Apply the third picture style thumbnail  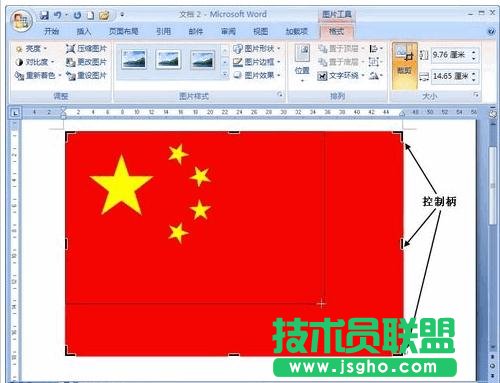[203, 59]
